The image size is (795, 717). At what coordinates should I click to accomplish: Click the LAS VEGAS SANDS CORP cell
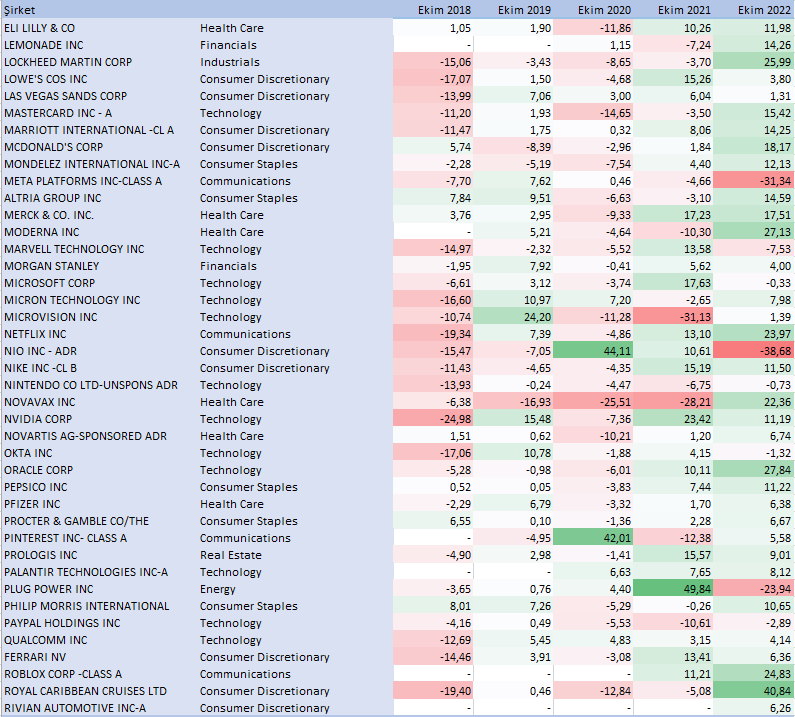click(65, 96)
